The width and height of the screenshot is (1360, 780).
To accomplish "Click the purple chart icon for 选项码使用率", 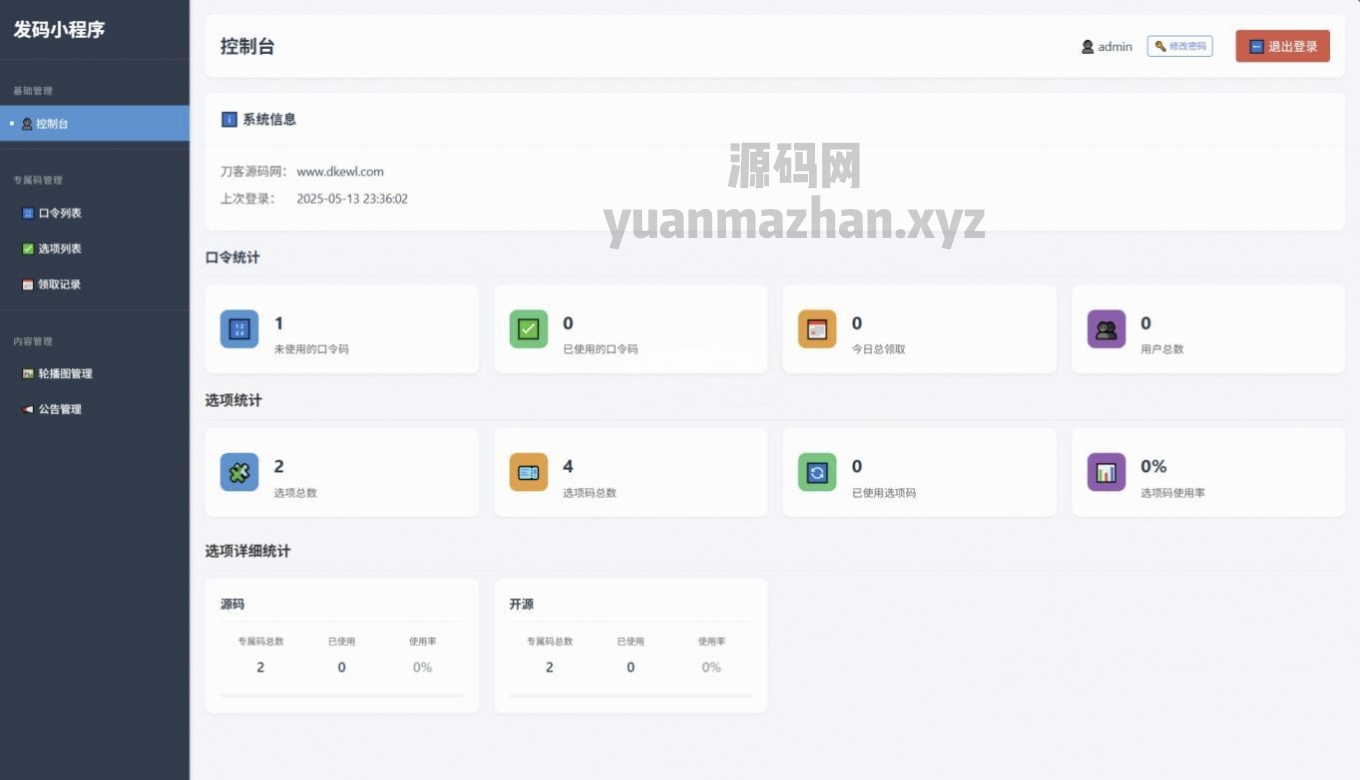I will (1106, 472).
